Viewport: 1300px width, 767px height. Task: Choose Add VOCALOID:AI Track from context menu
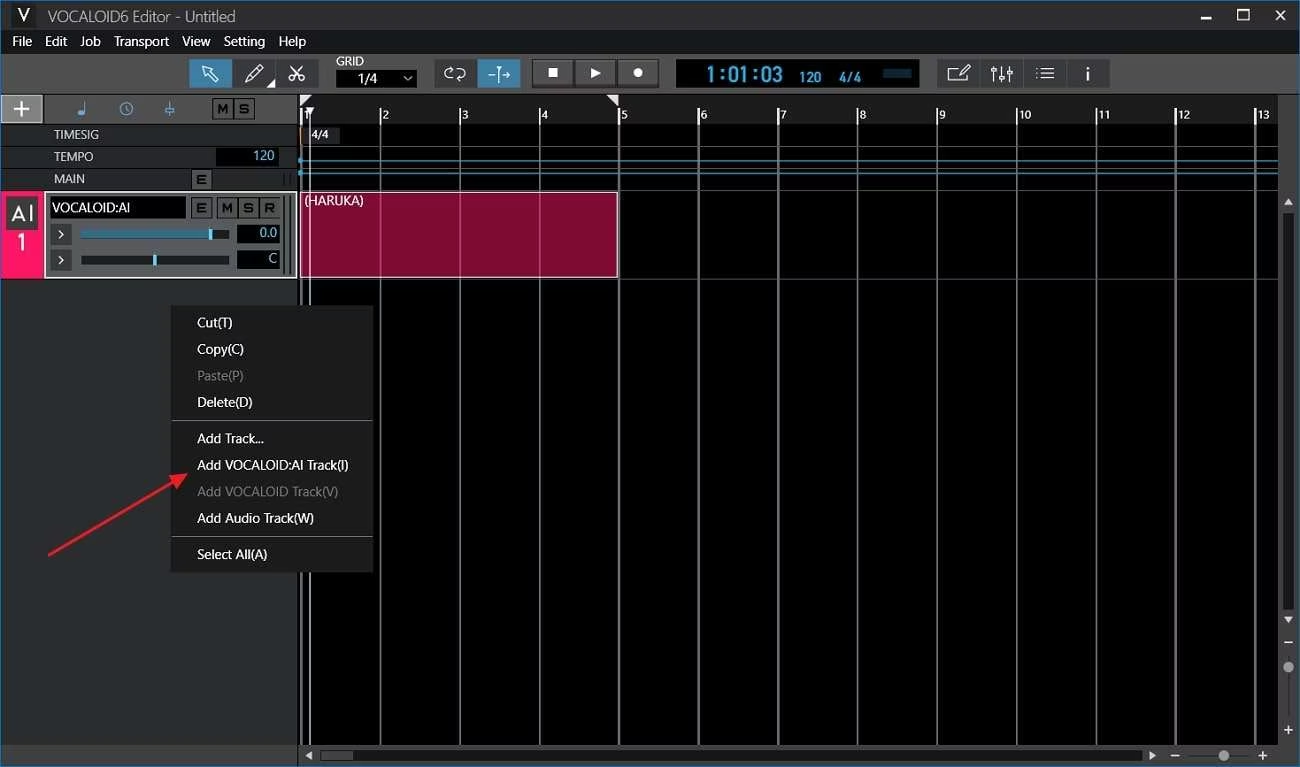272,464
